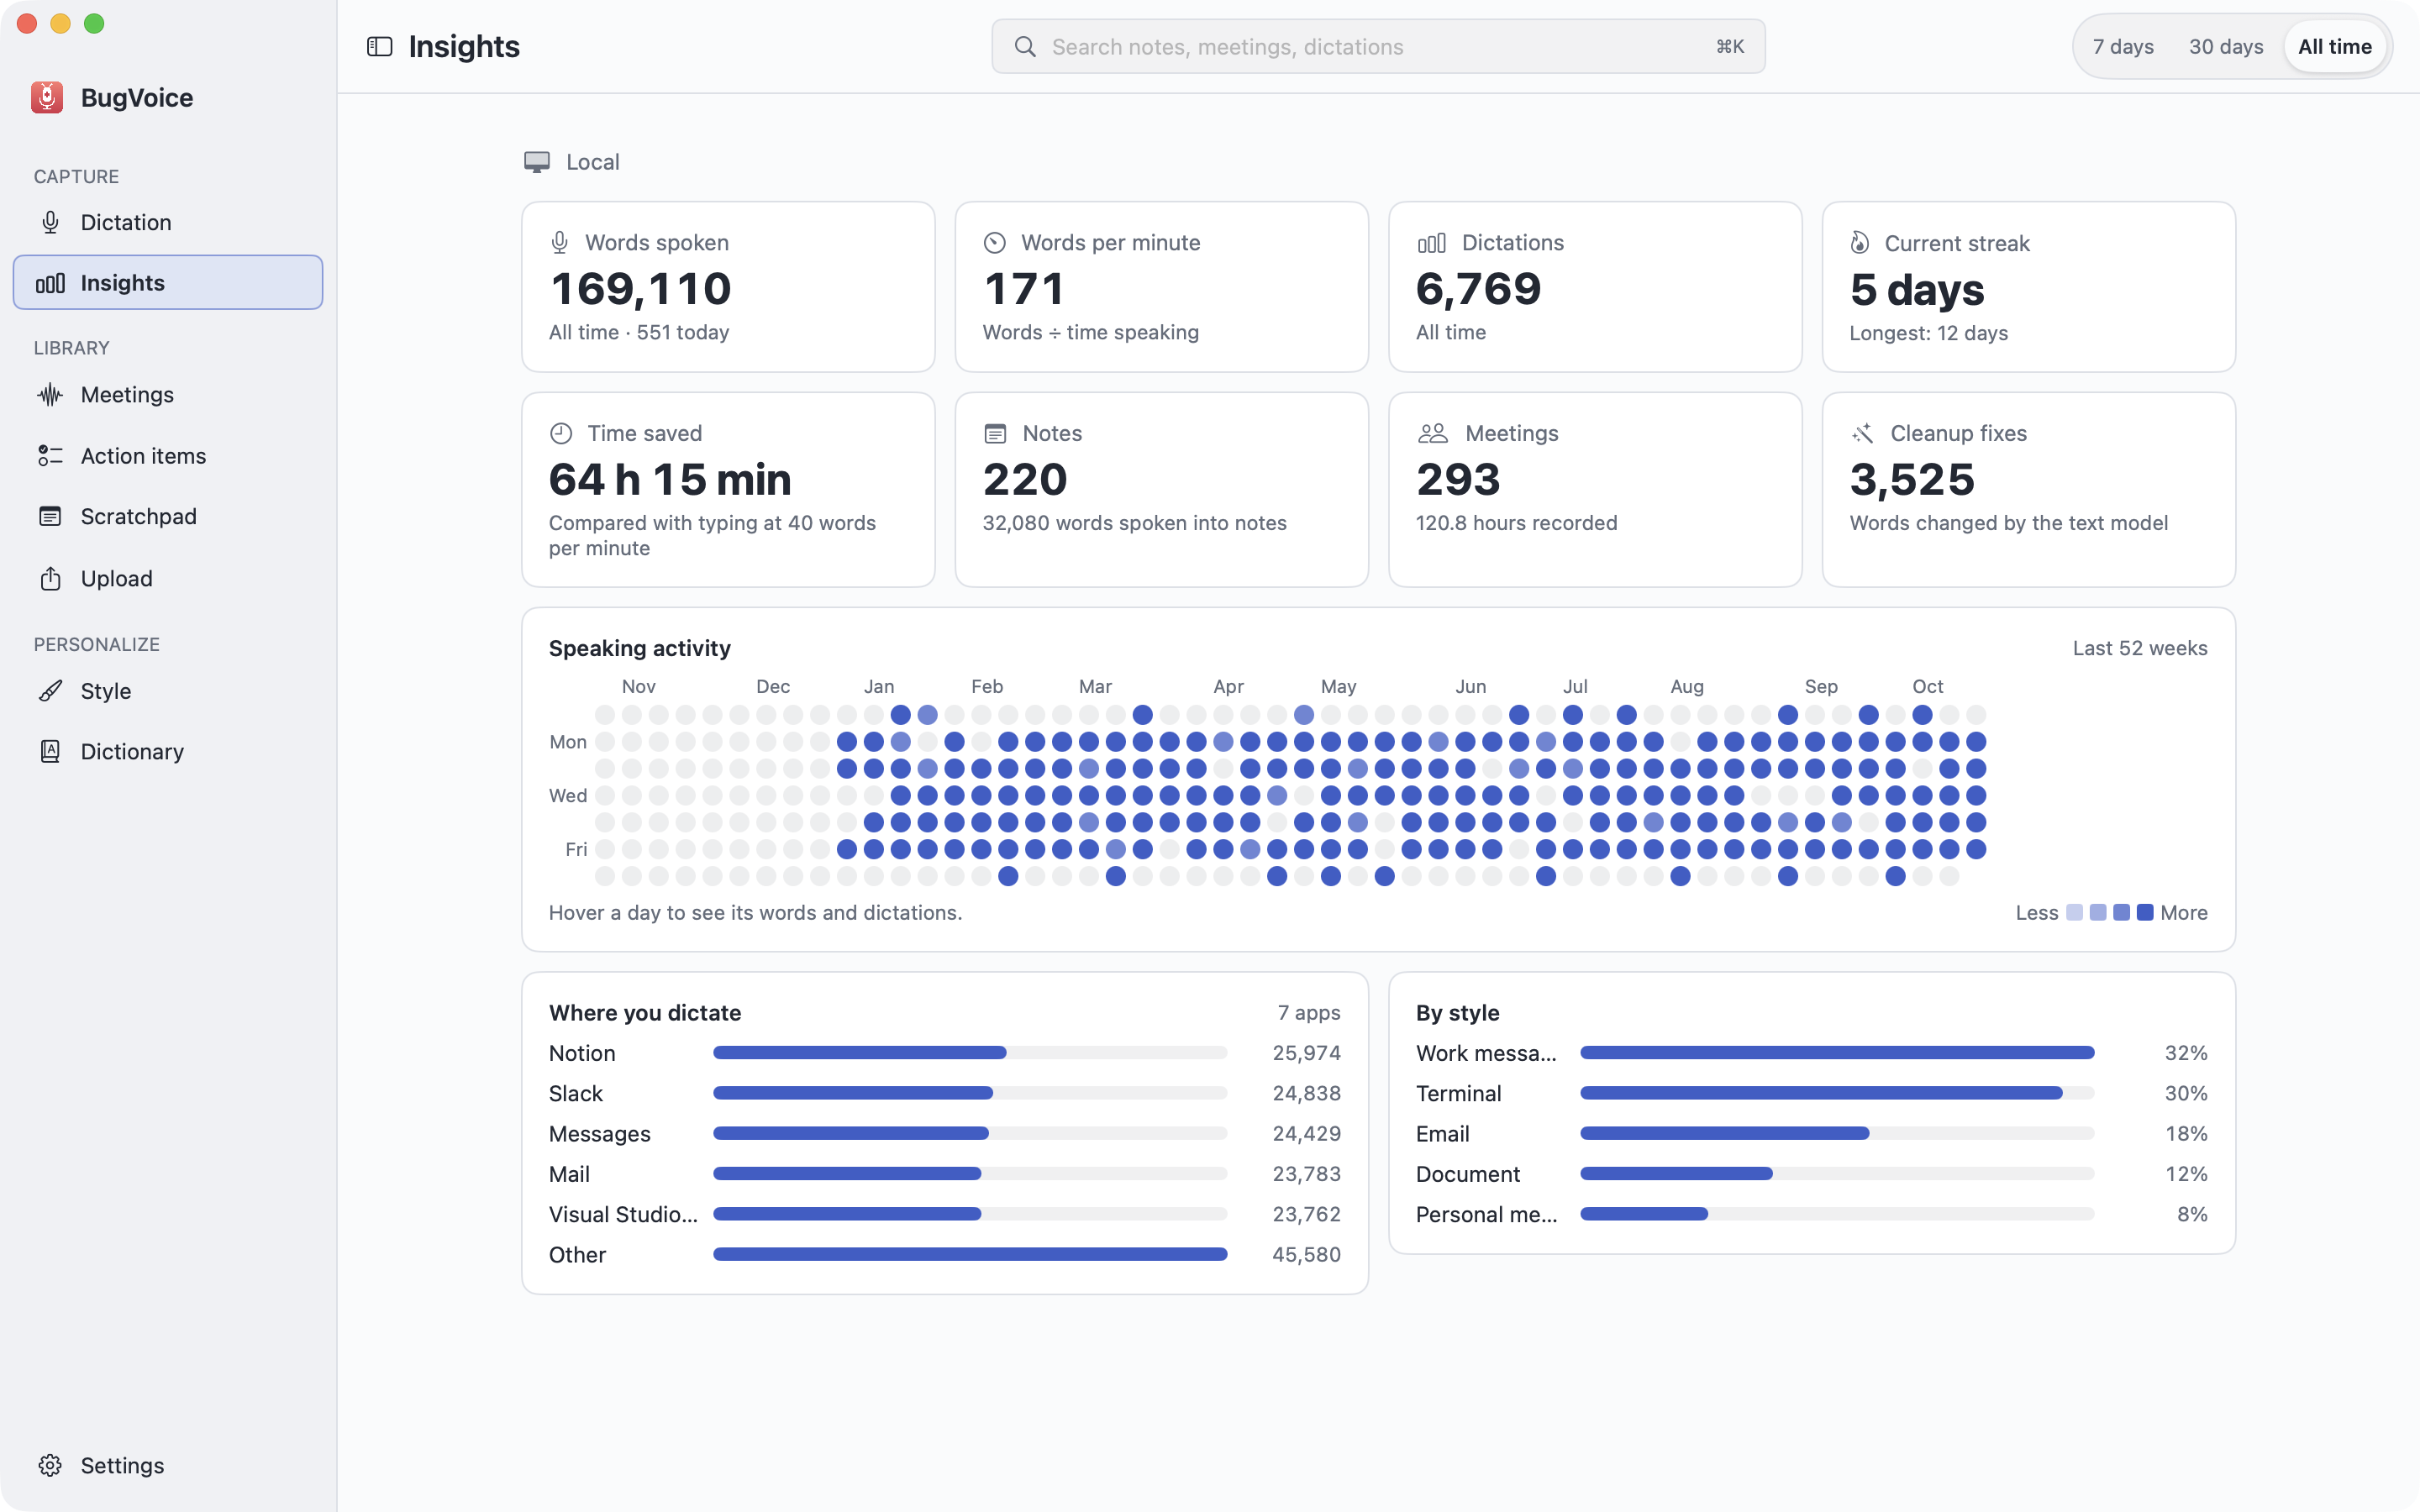Click the Insights bar chart icon
This screenshot has height=1512, width=2420.
click(50, 283)
